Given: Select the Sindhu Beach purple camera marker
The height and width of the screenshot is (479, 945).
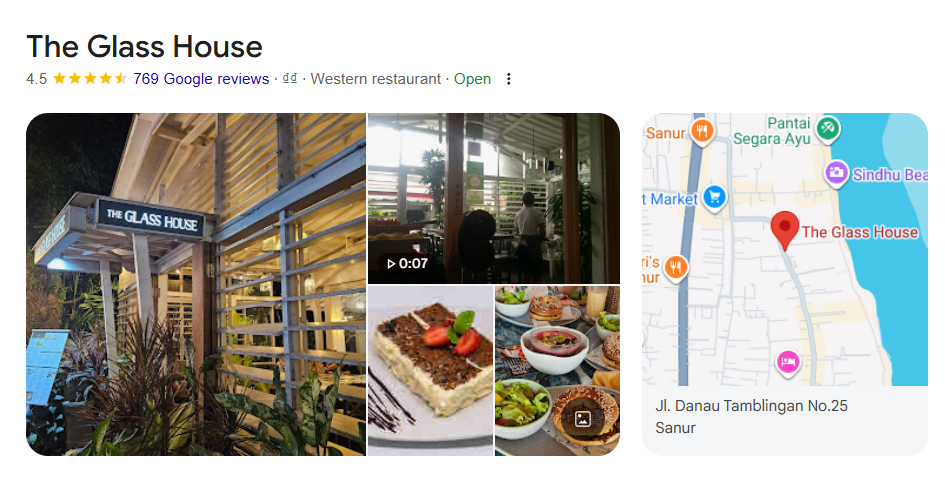Looking at the screenshot, I should [836, 174].
